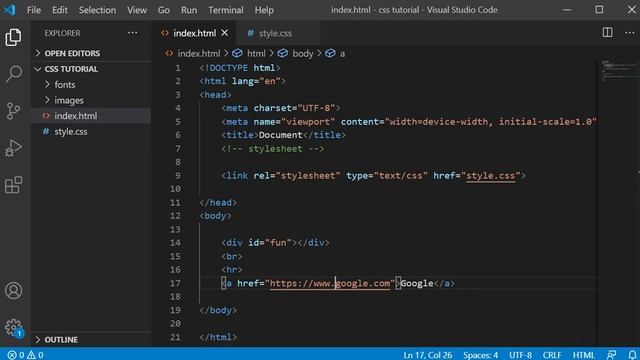
Task: Open the View menu
Action: [x=137, y=10]
